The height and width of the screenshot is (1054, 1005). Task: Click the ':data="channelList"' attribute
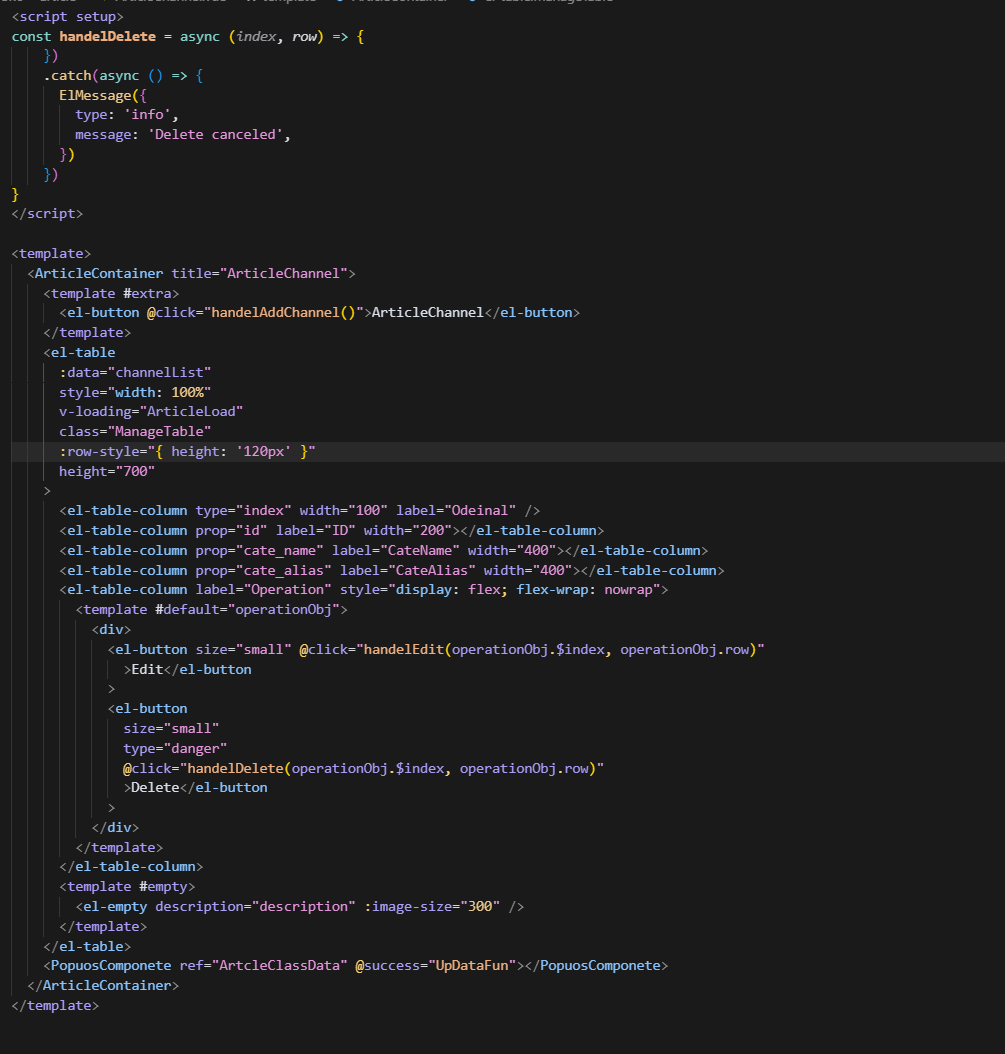click(135, 372)
